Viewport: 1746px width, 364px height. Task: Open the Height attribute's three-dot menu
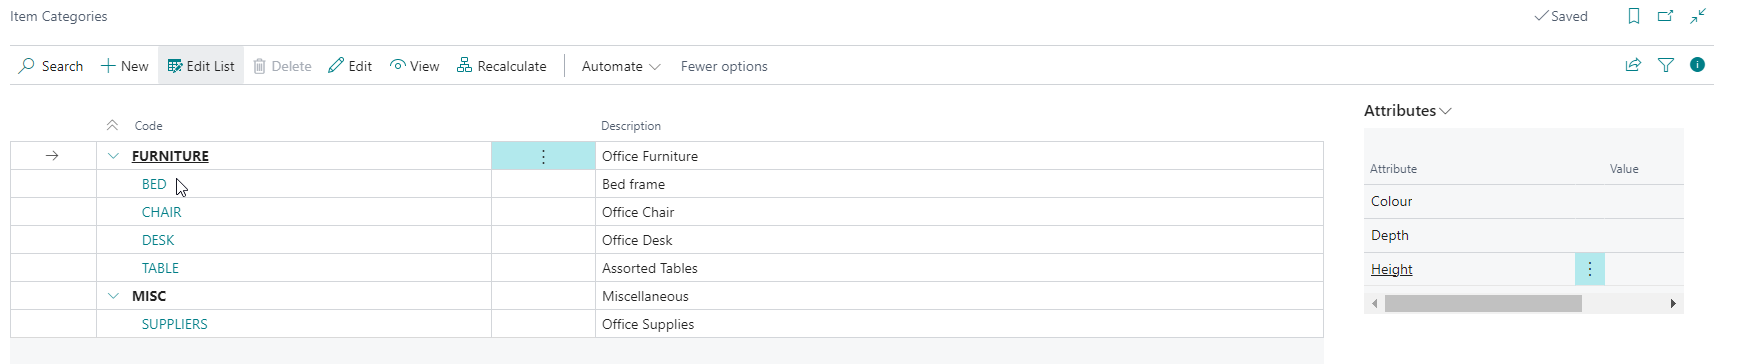pos(1590,269)
